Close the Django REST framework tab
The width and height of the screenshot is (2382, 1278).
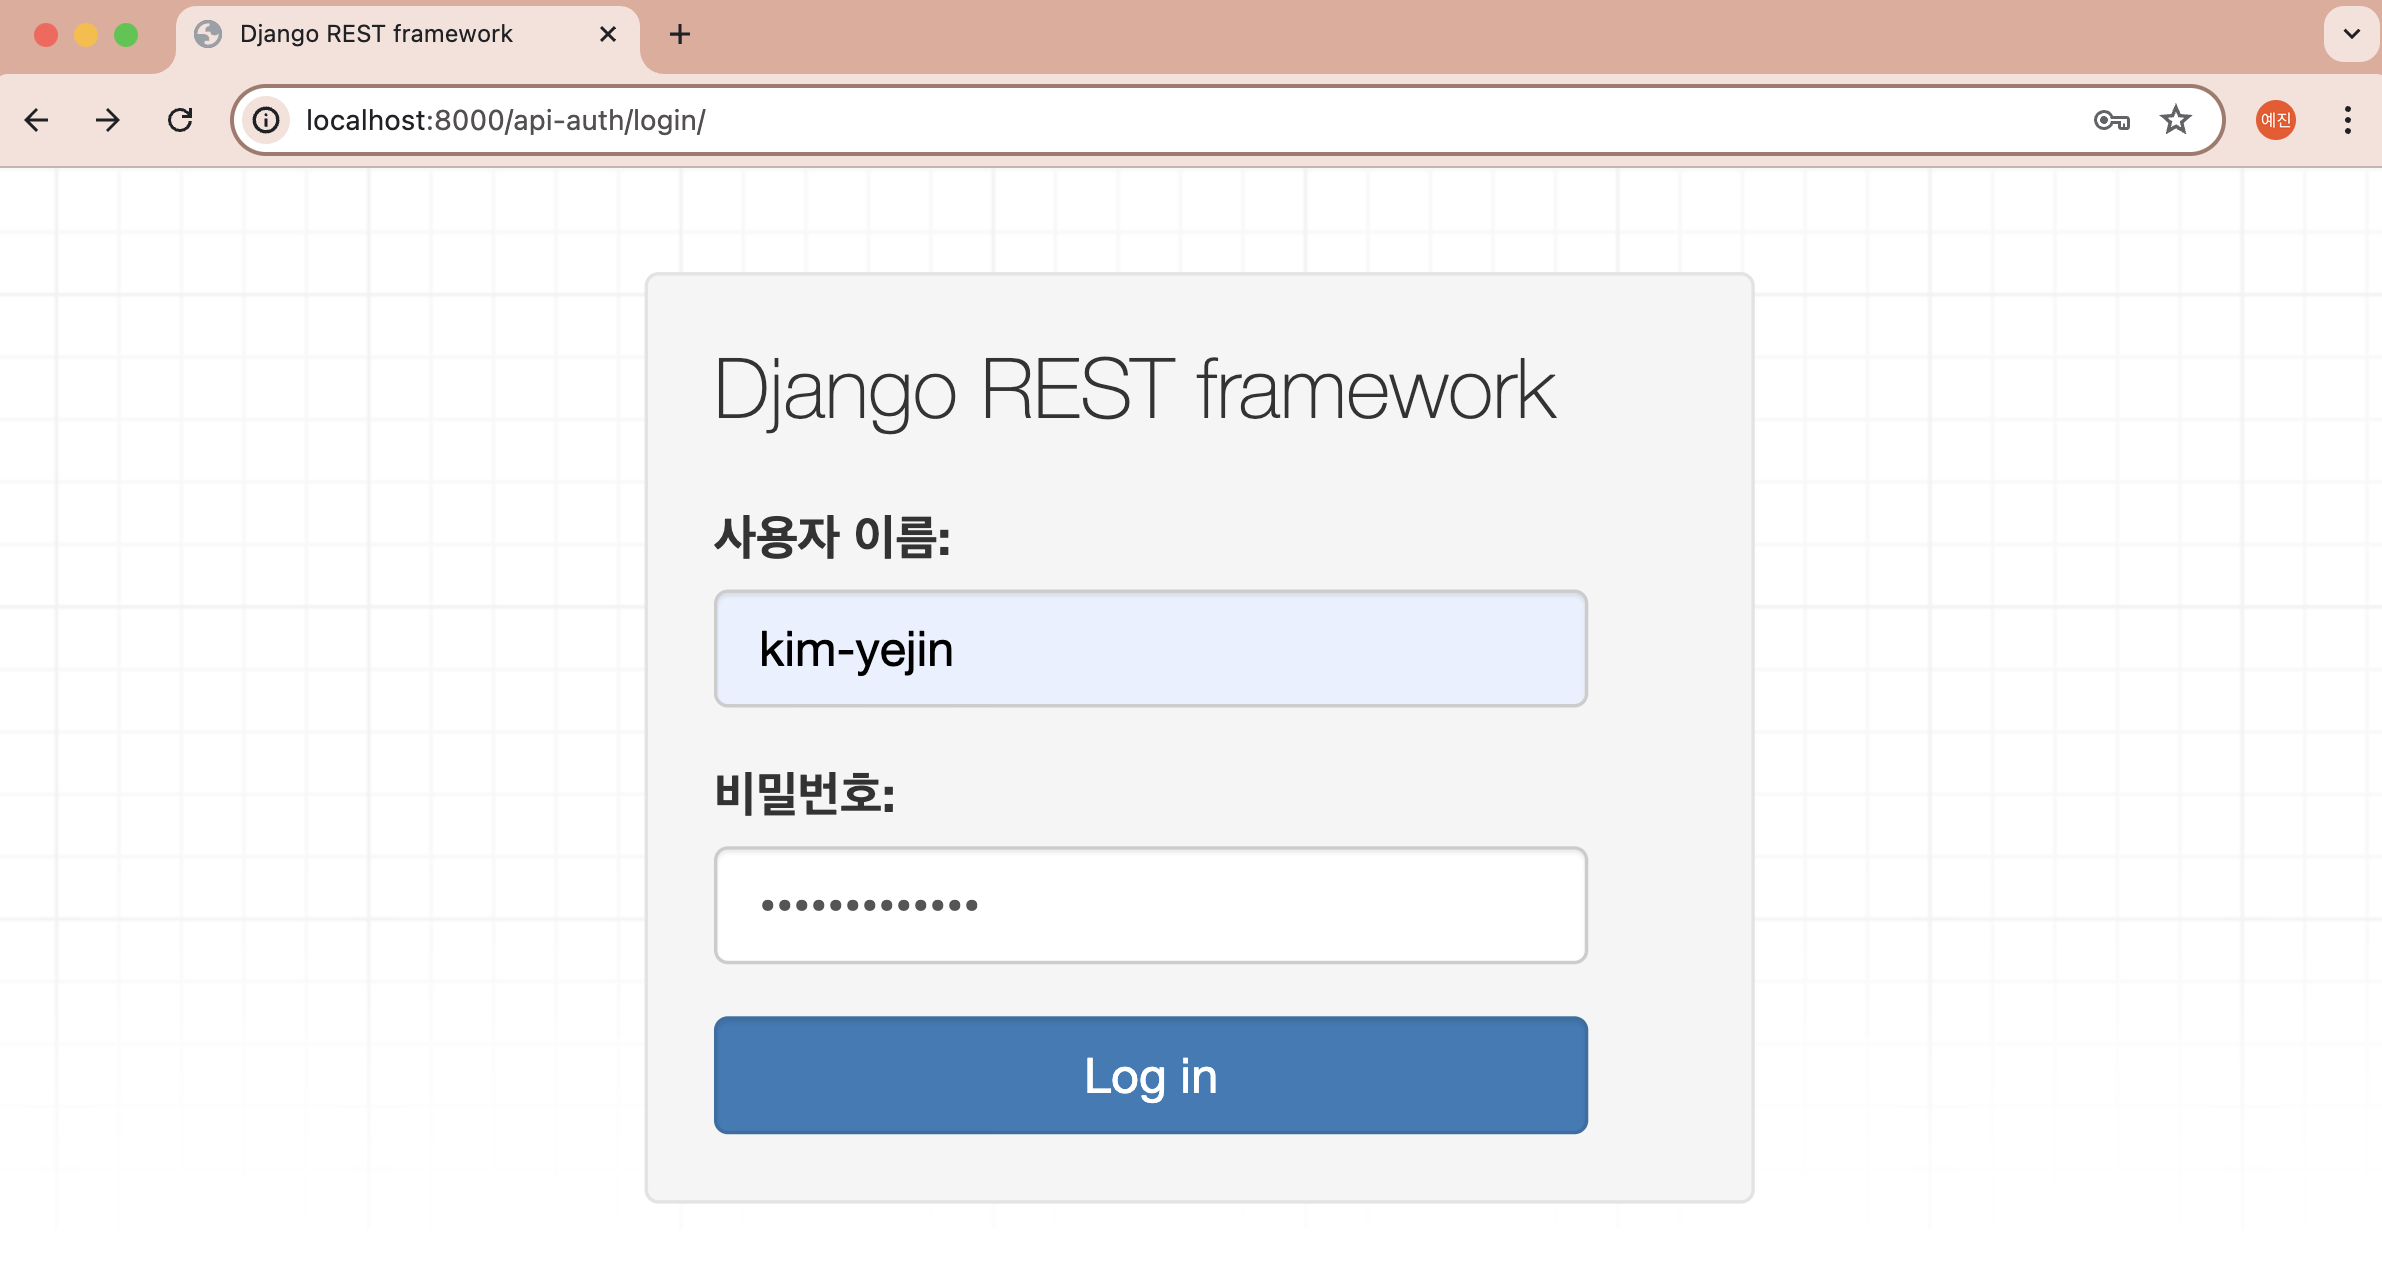coord(607,34)
